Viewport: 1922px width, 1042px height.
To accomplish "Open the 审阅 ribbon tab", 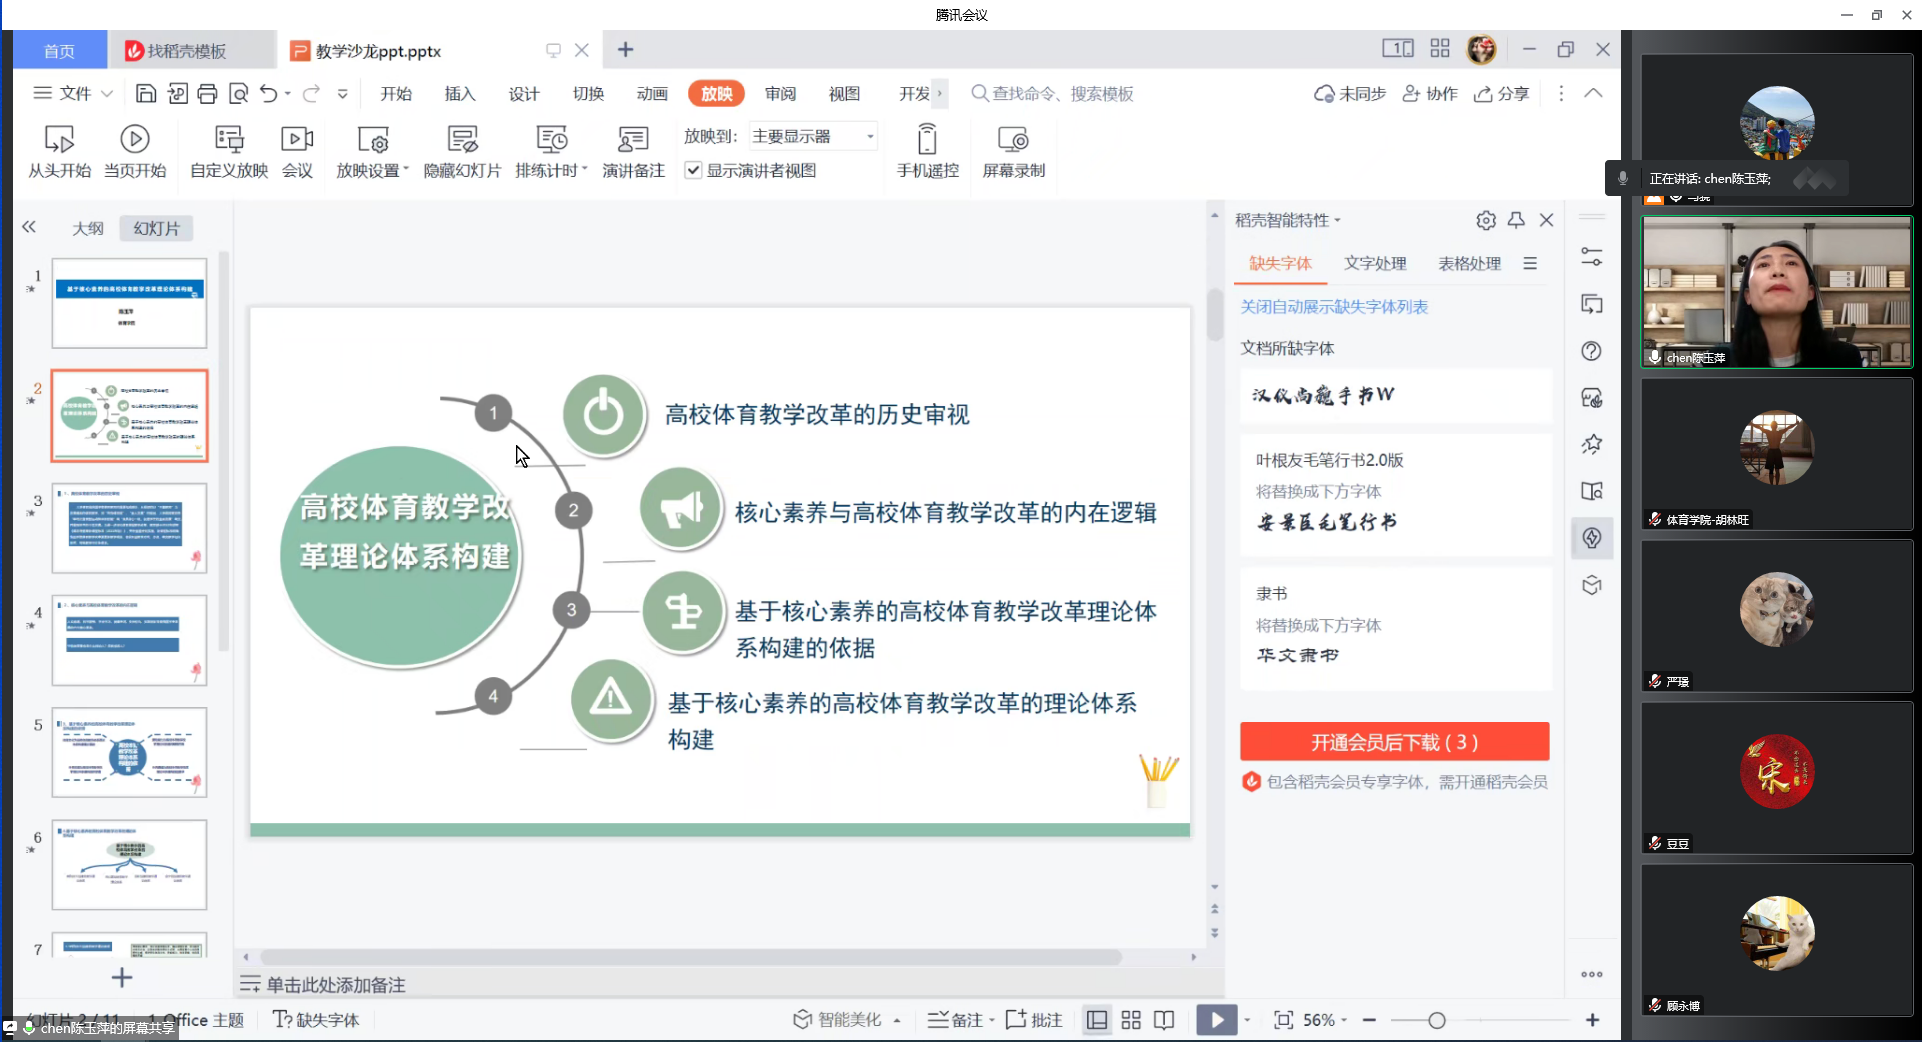I will pyautogui.click(x=780, y=94).
